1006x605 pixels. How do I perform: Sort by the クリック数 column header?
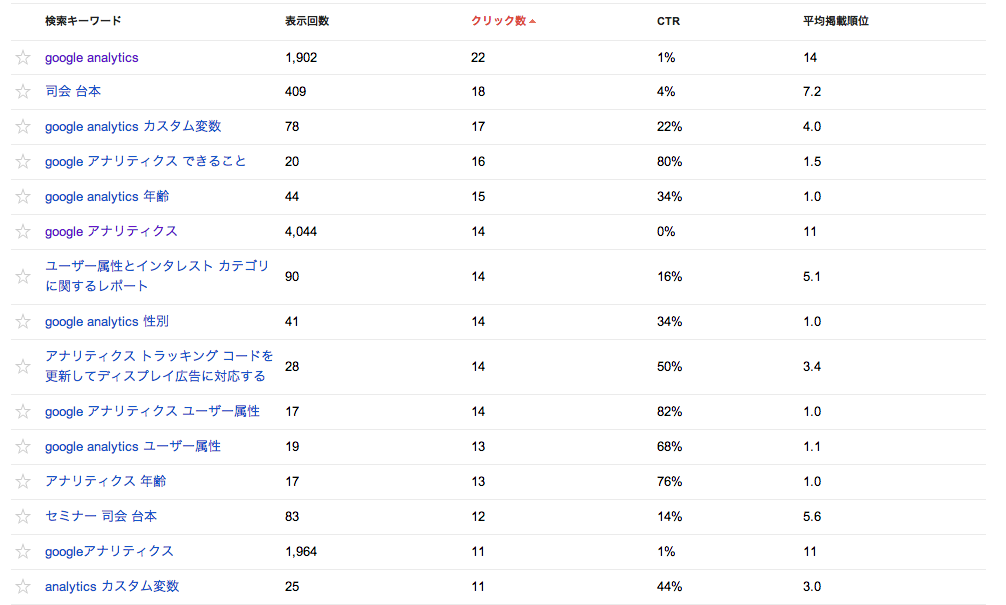point(503,21)
